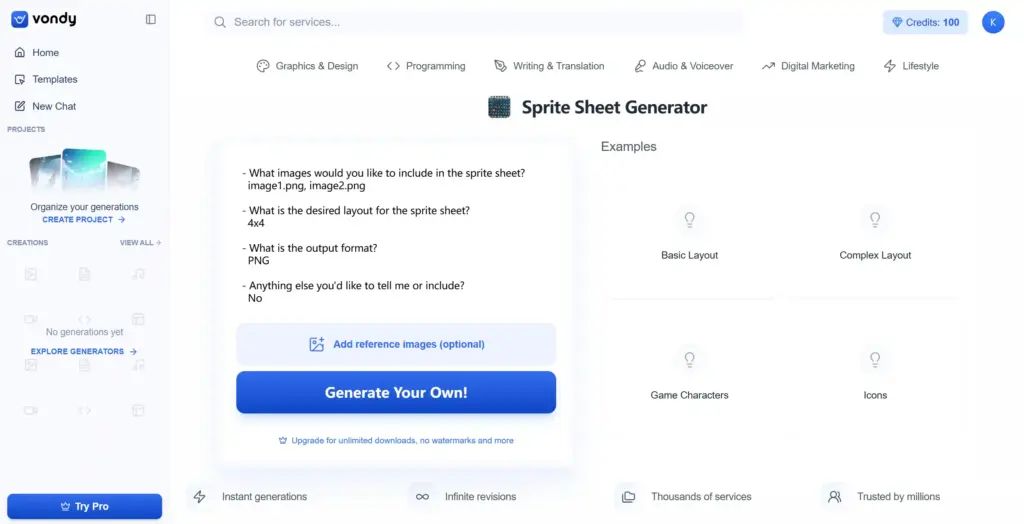Screen dimensions: 1024x524
Task: Click the Try Pro button
Action: (84, 506)
